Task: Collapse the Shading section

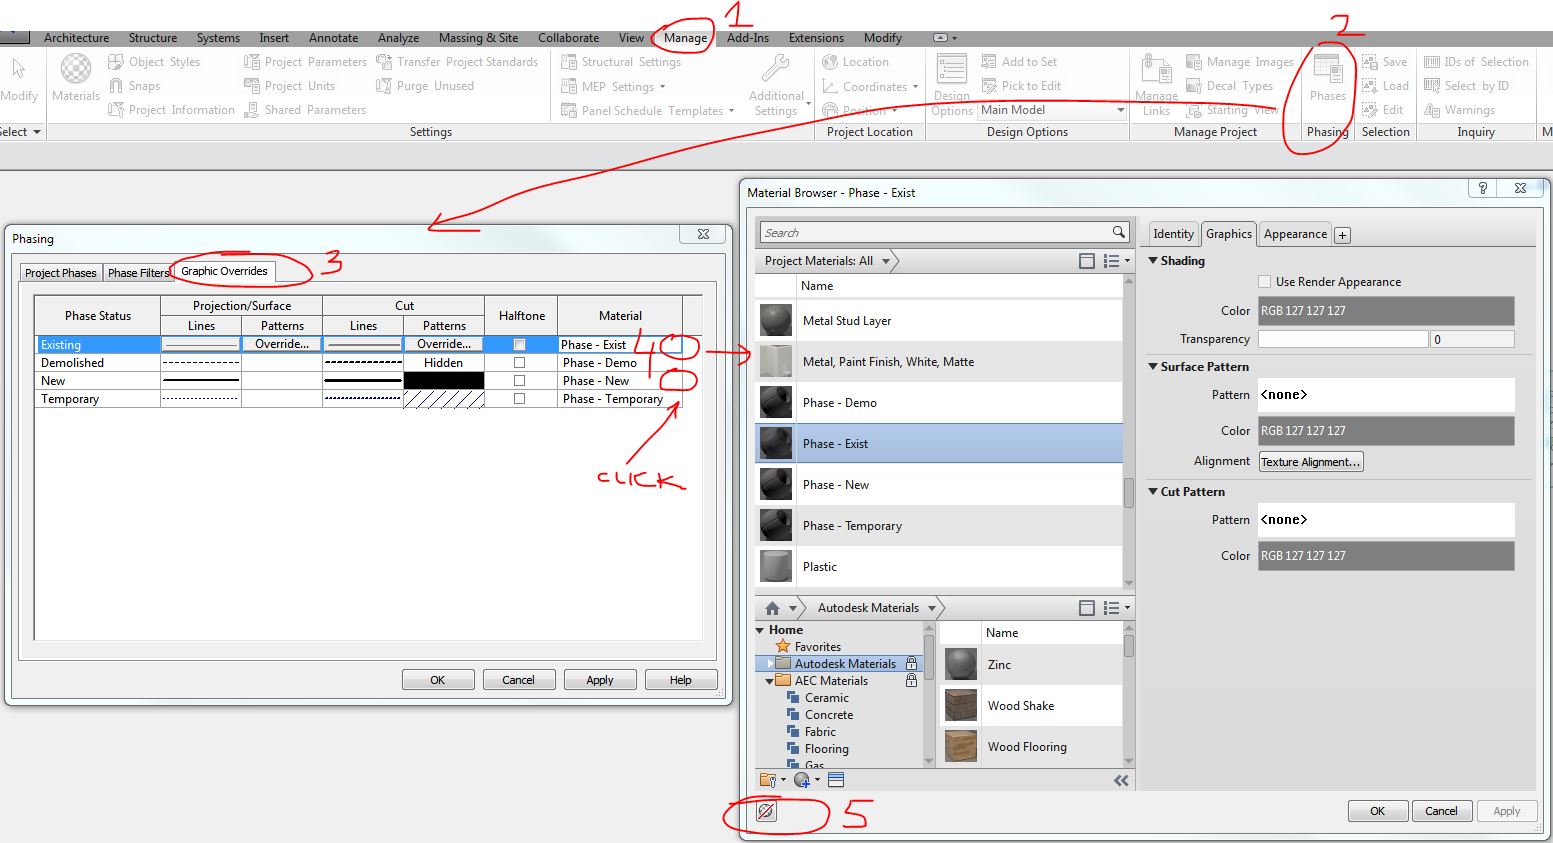Action: click(1153, 261)
